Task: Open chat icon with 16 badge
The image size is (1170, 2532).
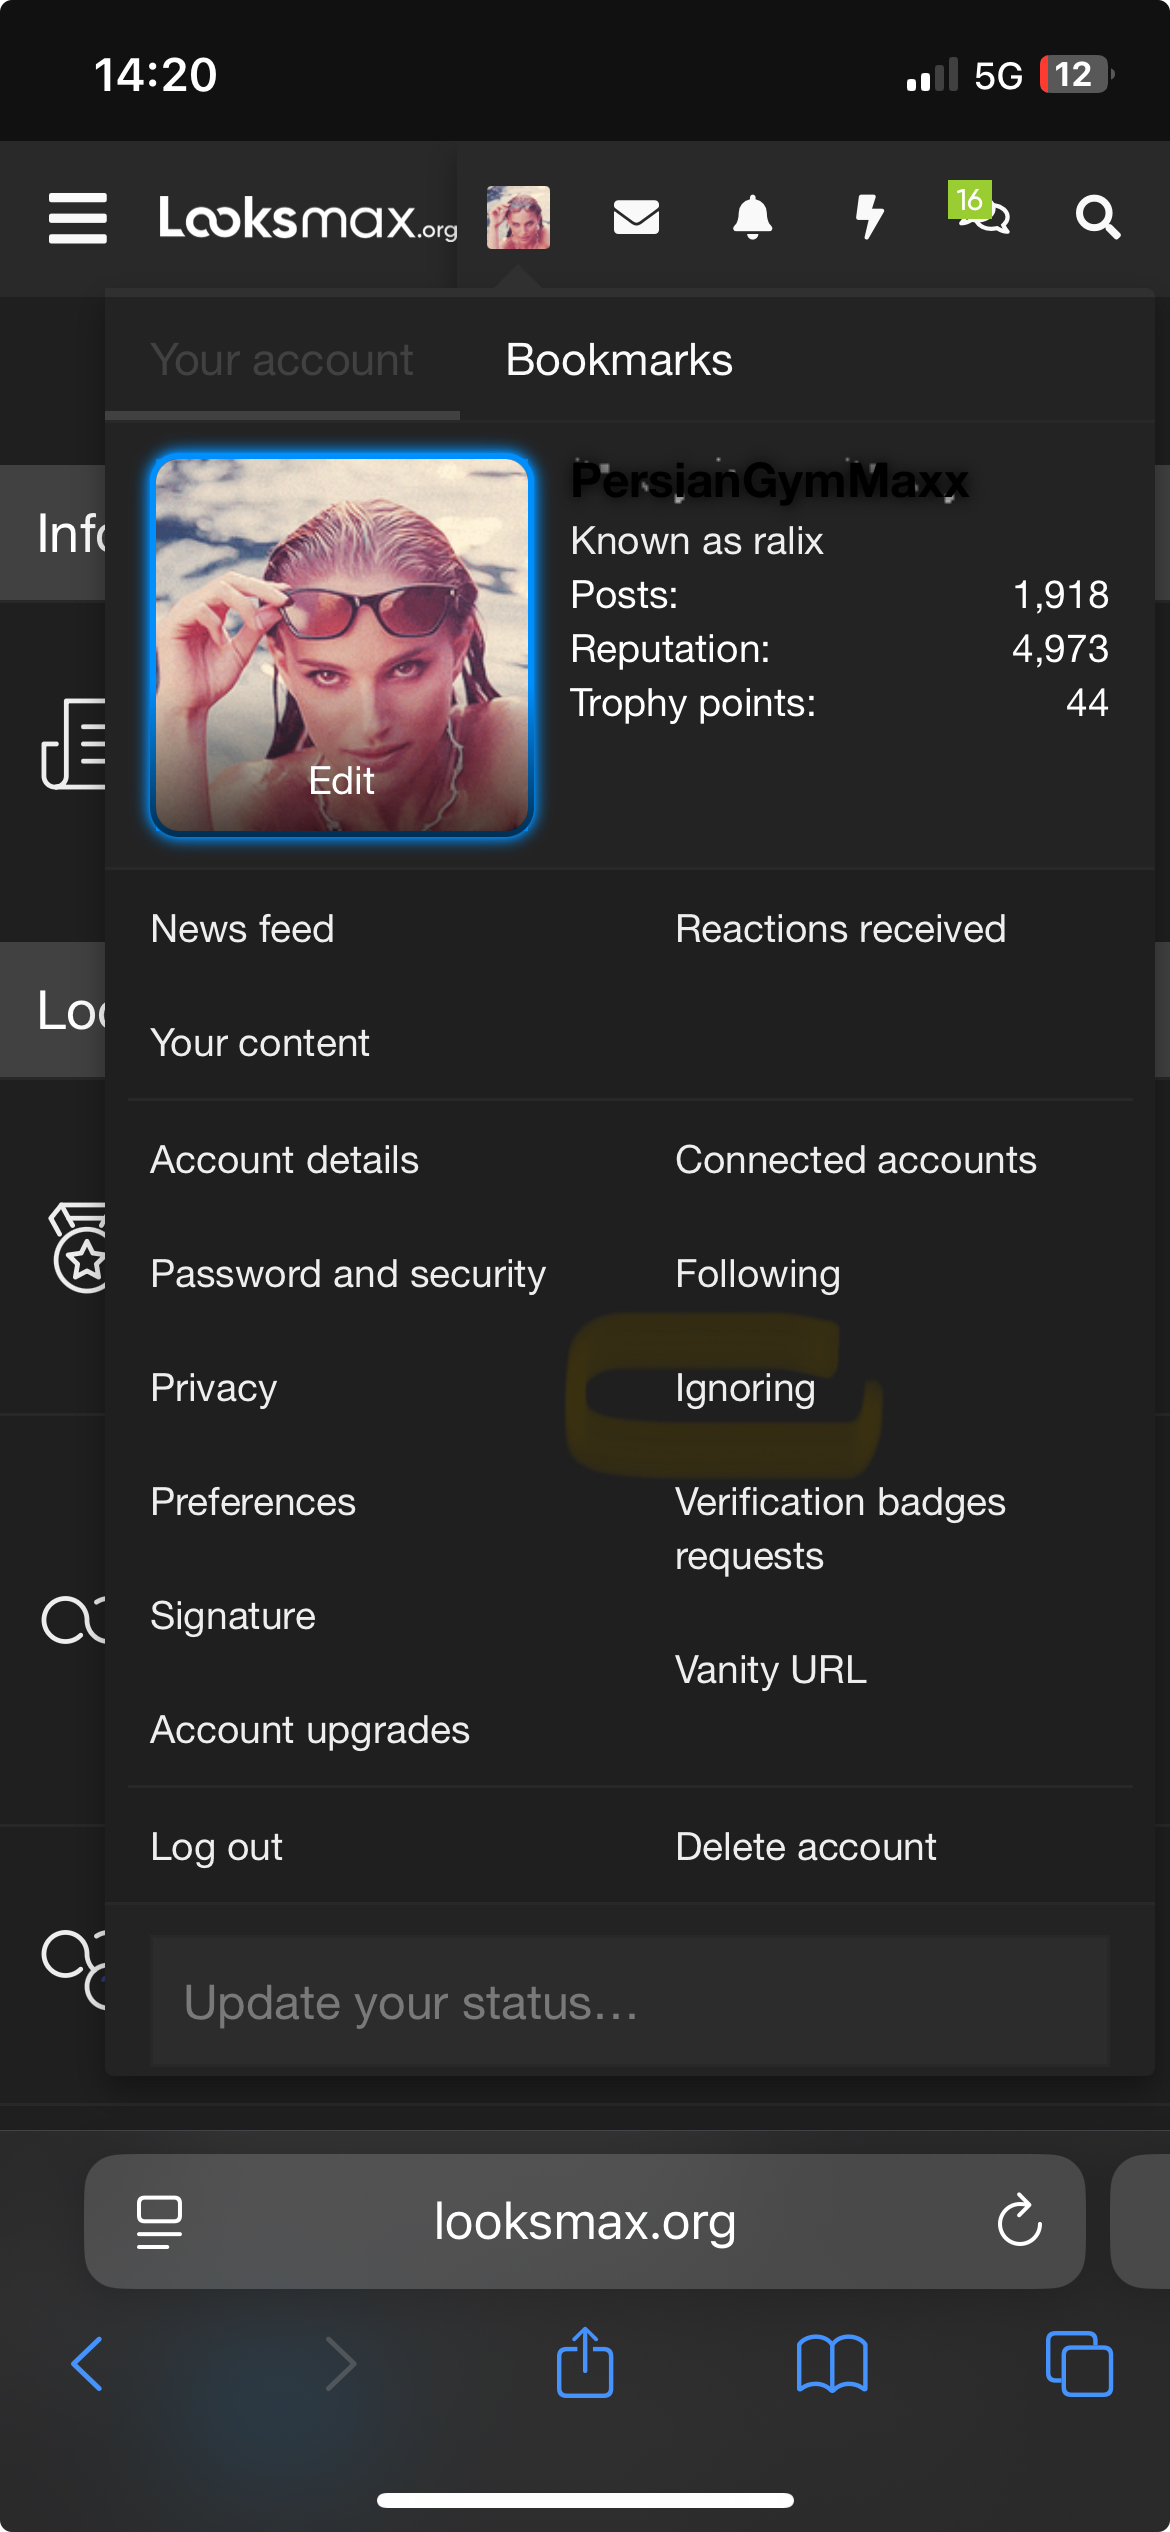Action: (x=982, y=212)
